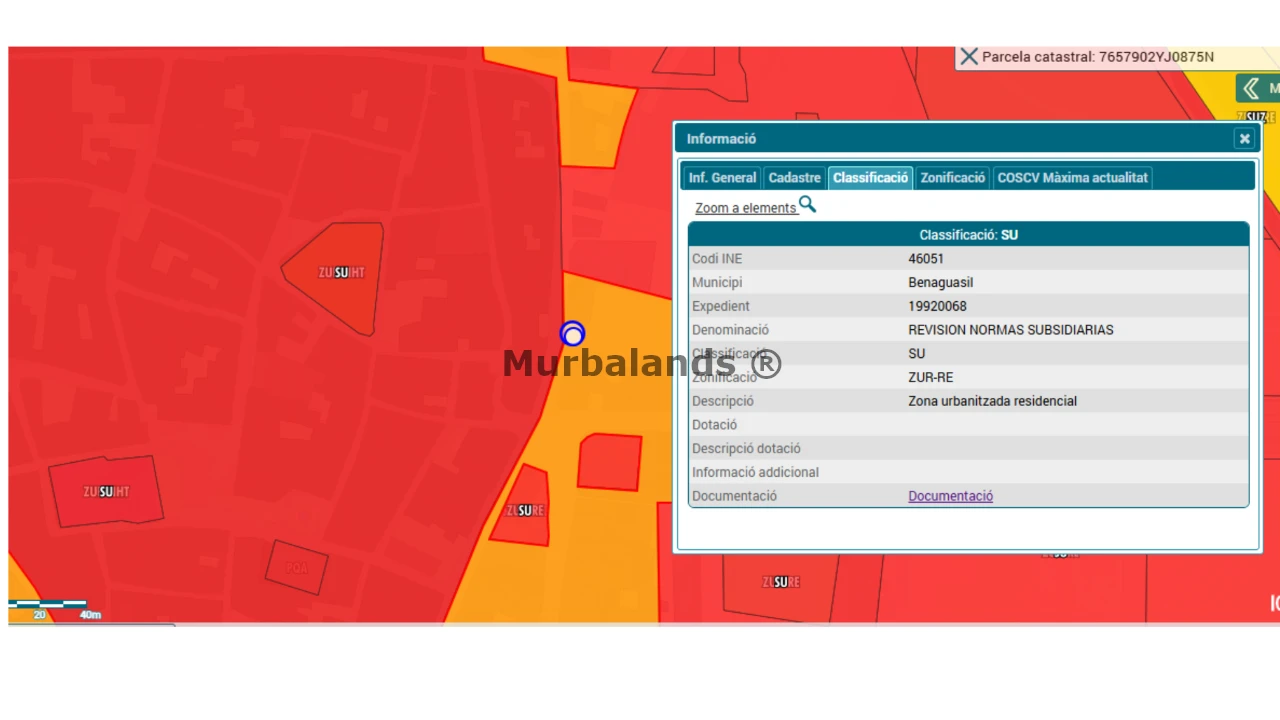The height and width of the screenshot is (720, 1280).
Task: Select the Classificació: SU header row
Action: click(x=968, y=235)
